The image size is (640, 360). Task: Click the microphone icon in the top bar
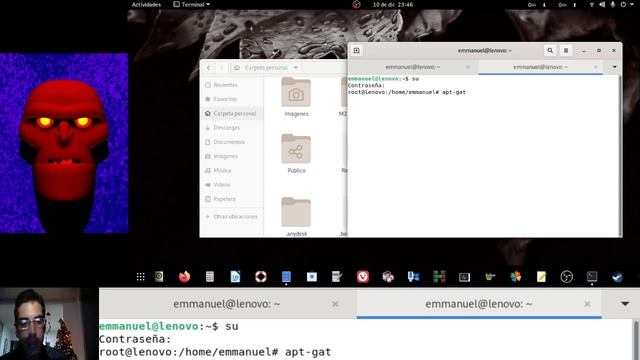tap(612, 4)
